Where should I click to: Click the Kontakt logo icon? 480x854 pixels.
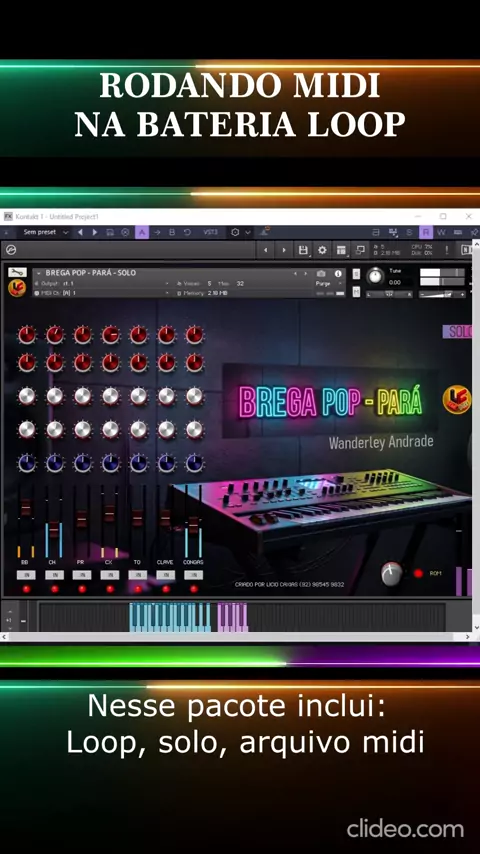(x=10, y=249)
